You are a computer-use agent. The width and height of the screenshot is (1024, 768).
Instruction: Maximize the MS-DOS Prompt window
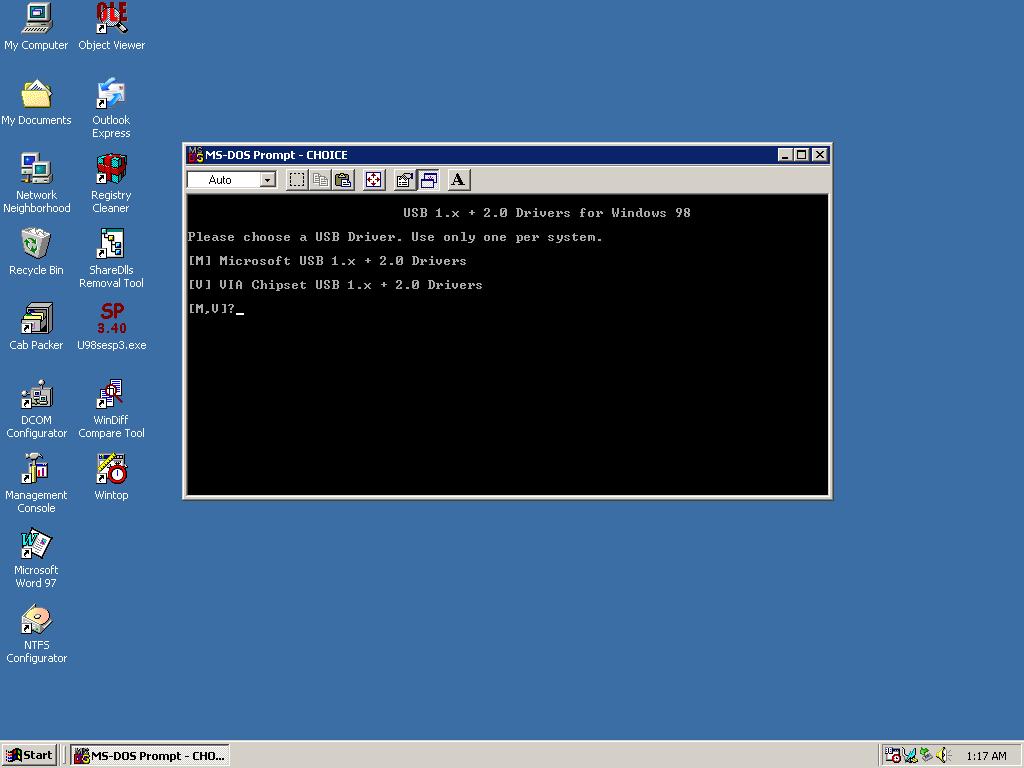click(x=801, y=155)
